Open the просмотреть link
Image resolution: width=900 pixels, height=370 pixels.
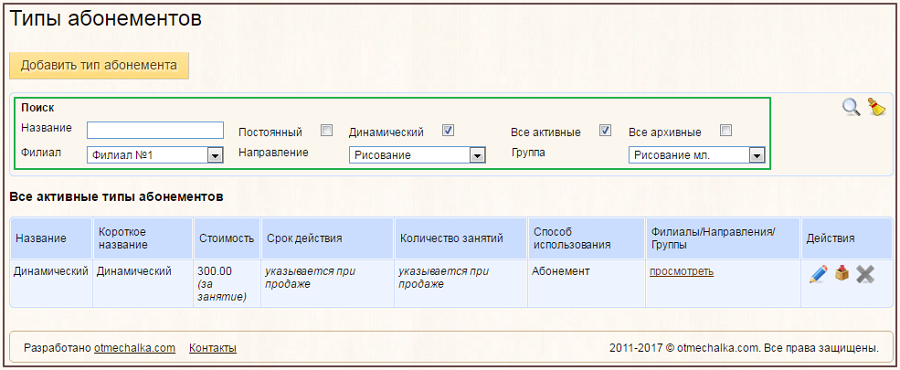click(682, 271)
